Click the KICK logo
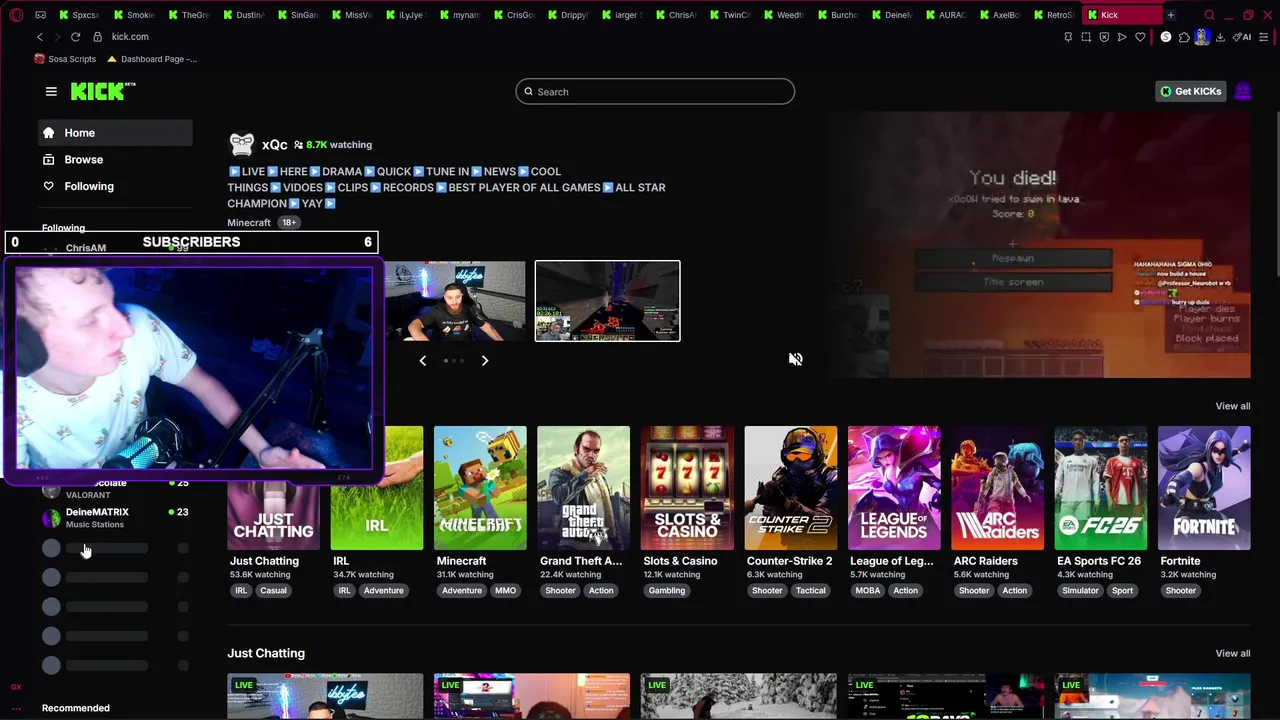 click(103, 91)
